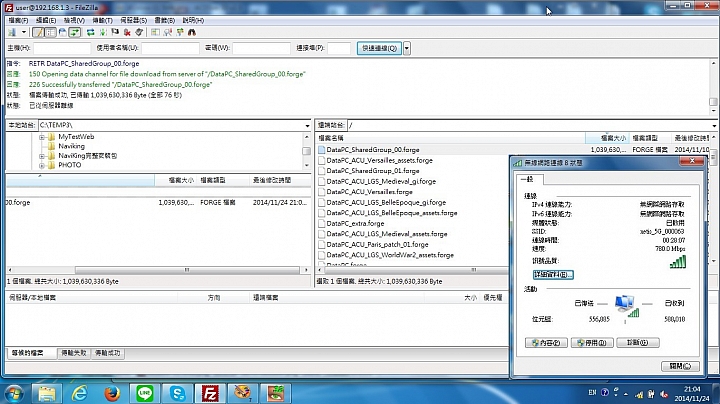The width and height of the screenshot is (720, 404).
Task: Select the Naviking folder in local tree
Action: click(71, 146)
